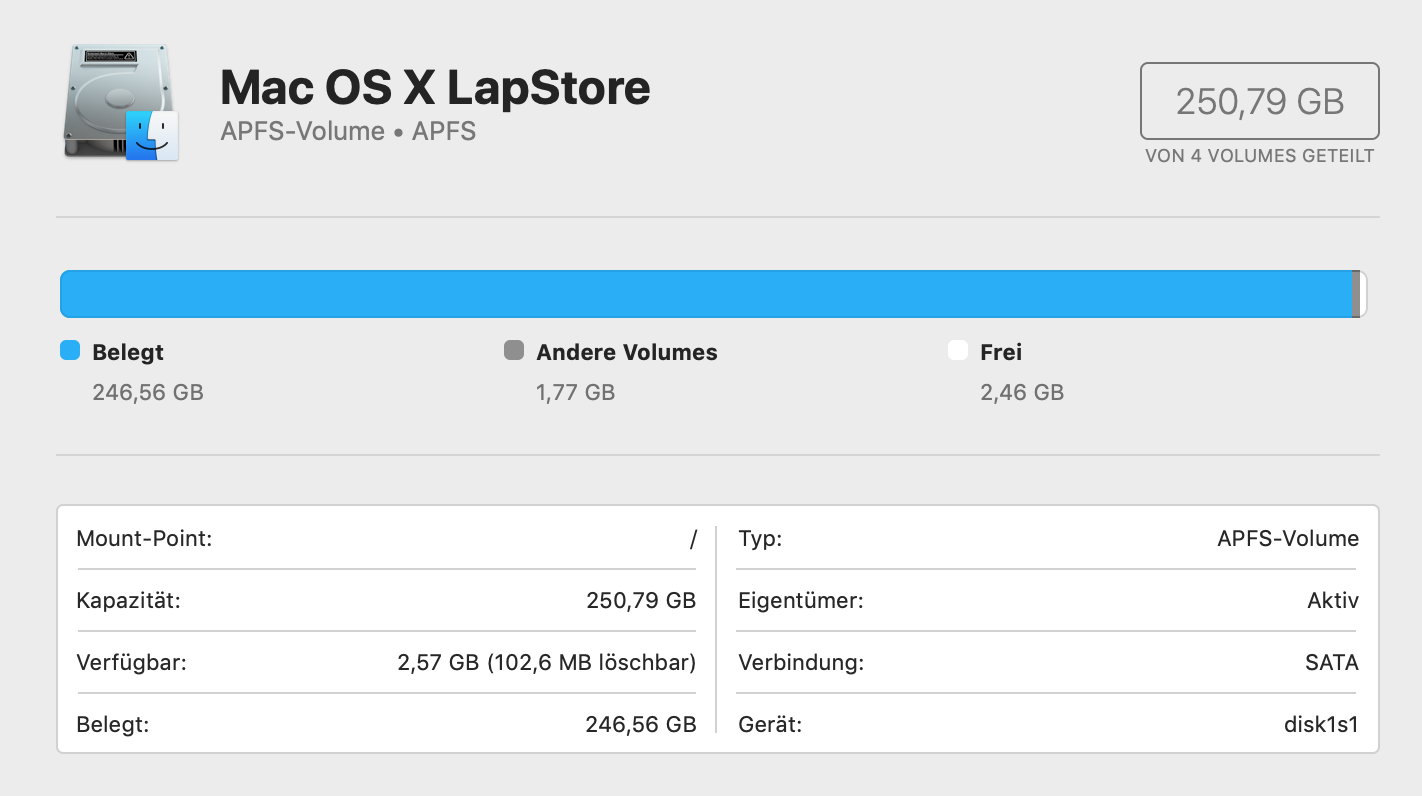The height and width of the screenshot is (796, 1422).
Task: Click the gray Andere Volumes legend swatch
Action: pos(514,350)
